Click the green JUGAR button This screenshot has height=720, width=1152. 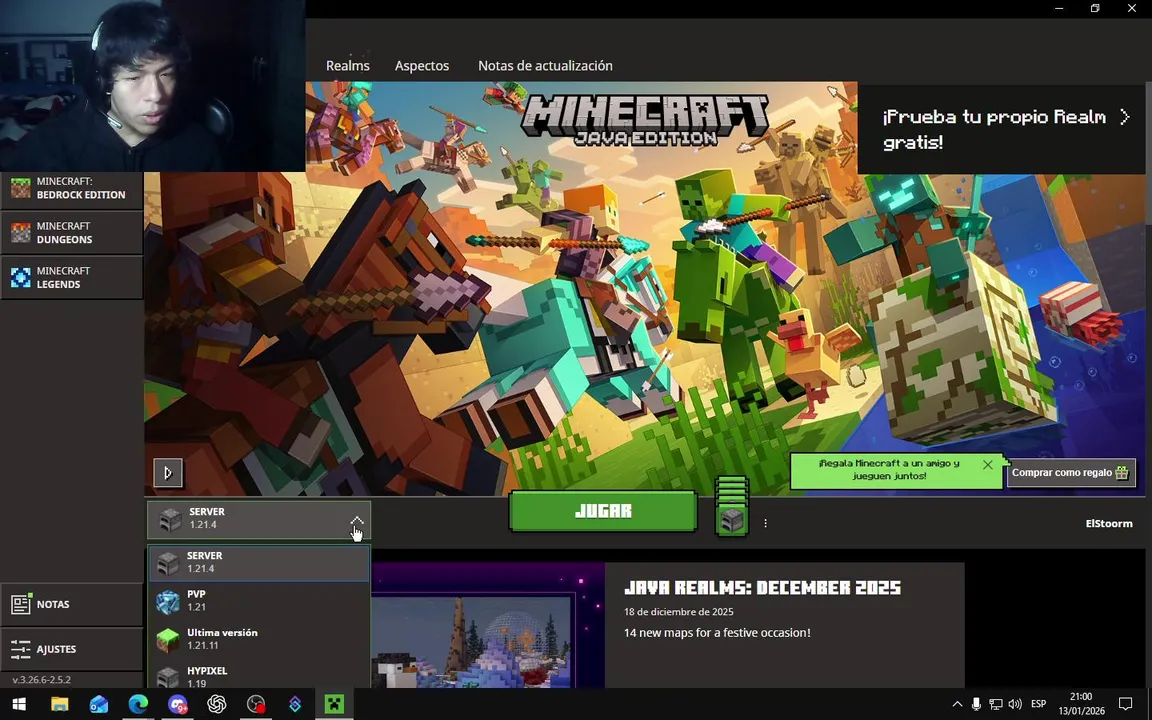602,511
